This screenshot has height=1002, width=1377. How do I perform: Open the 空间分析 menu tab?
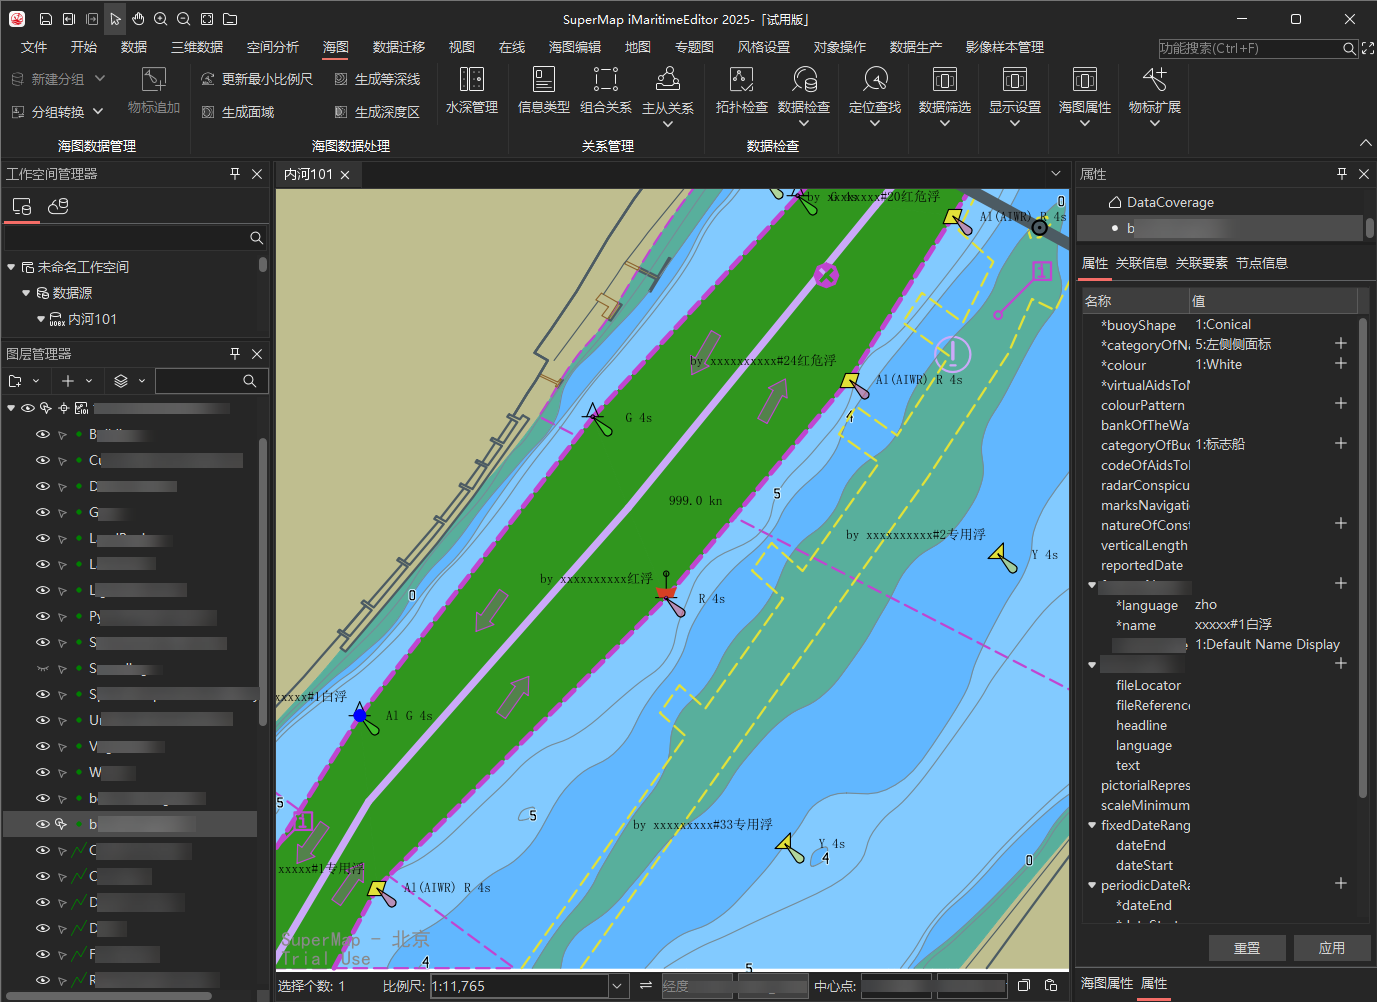point(272,47)
